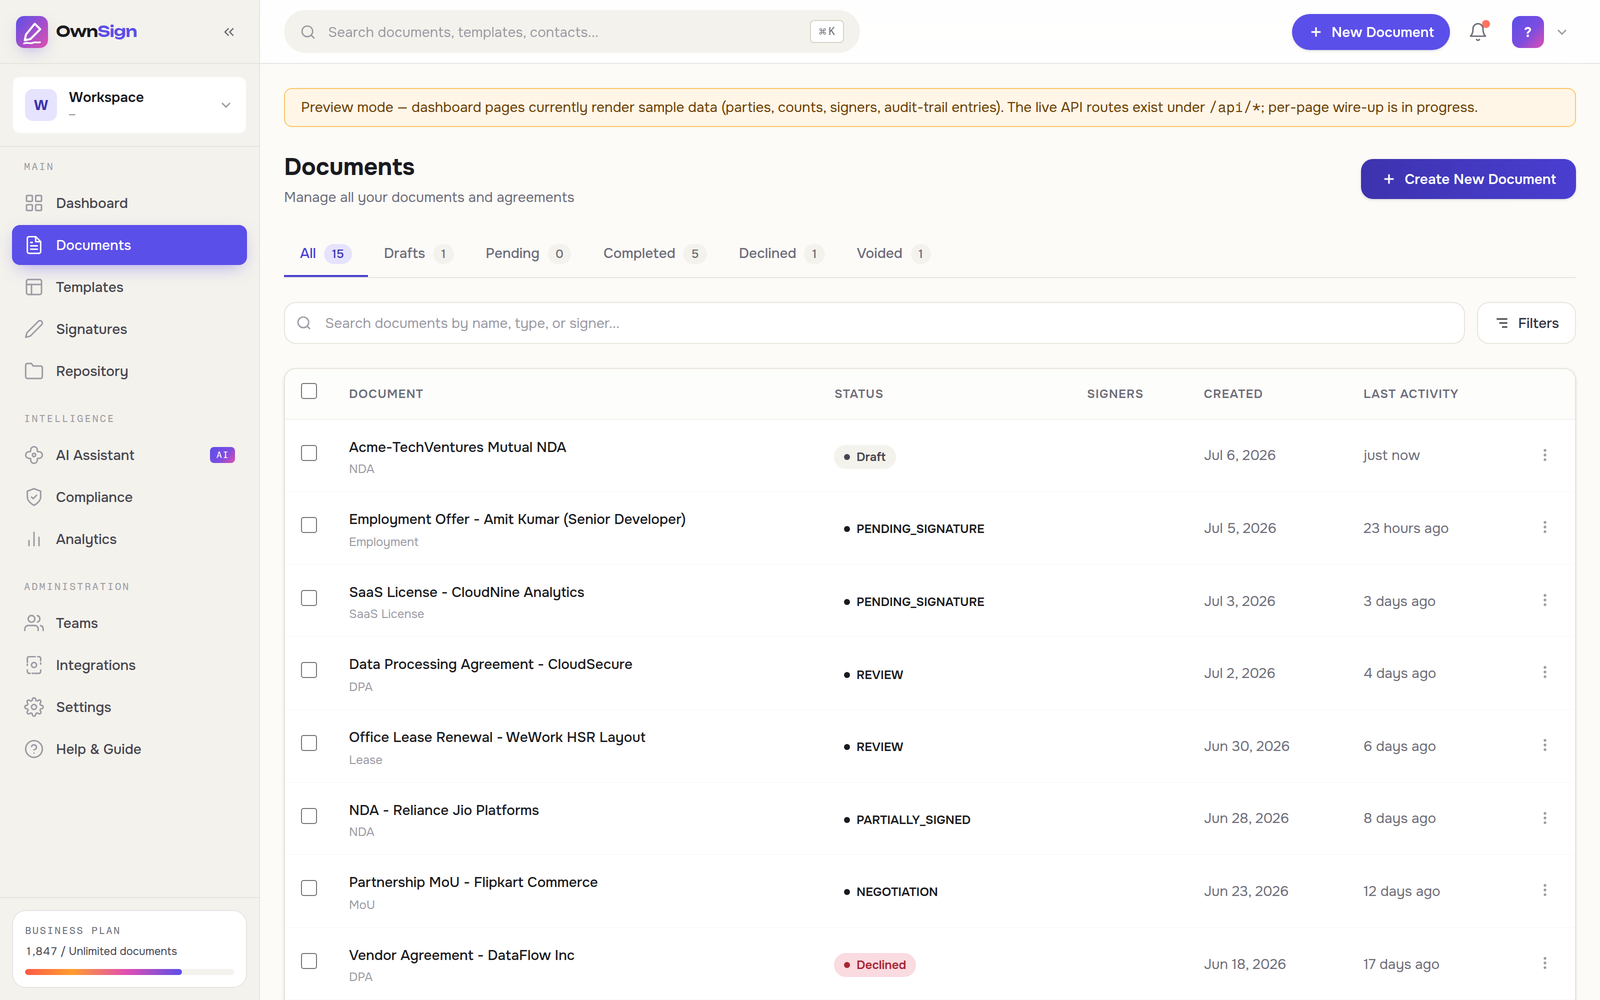Switch to the All documents tab
The width and height of the screenshot is (1600, 1000).
(x=325, y=254)
